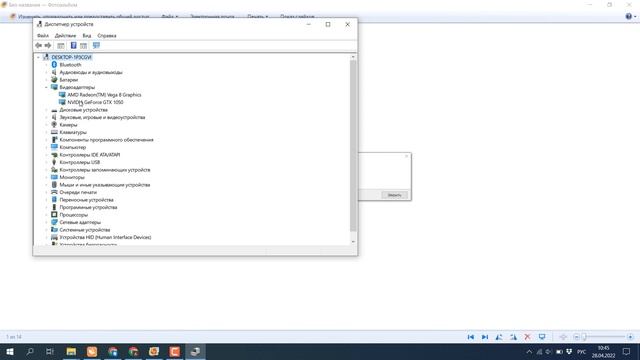640x360 pixels.
Task: Open taskbar search magnifier
Action: (30, 351)
